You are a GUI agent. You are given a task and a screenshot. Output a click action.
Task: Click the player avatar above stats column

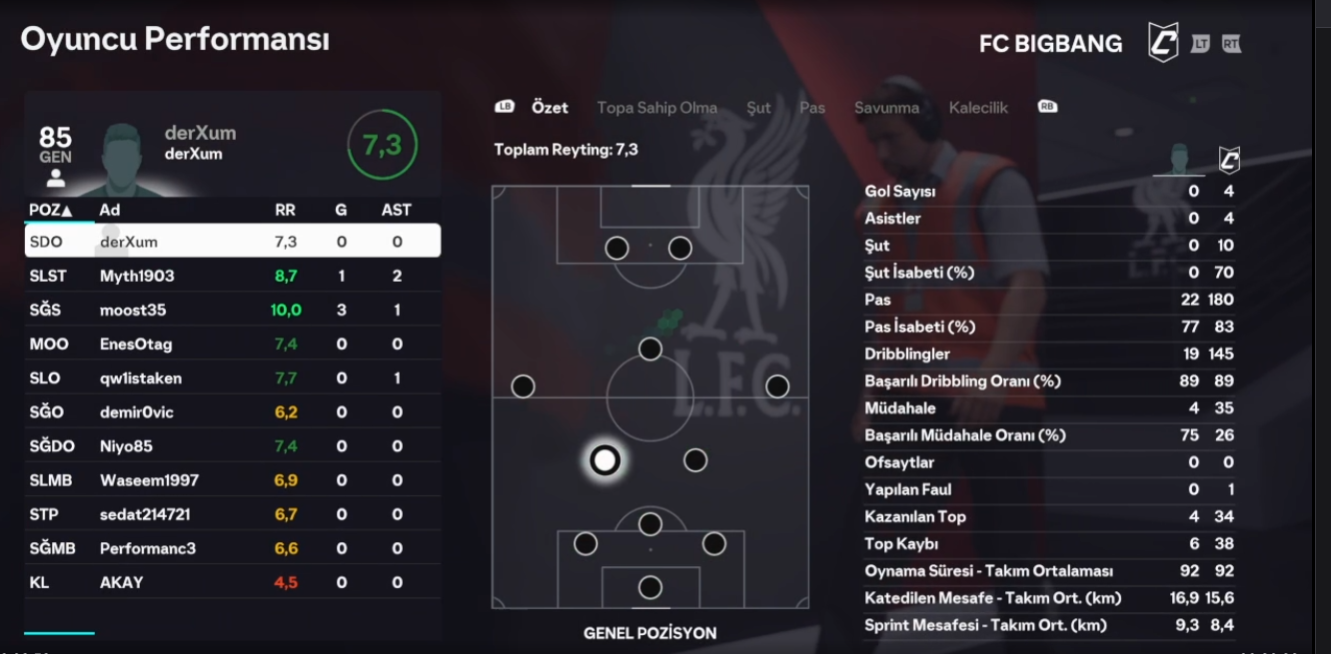pos(1179,160)
